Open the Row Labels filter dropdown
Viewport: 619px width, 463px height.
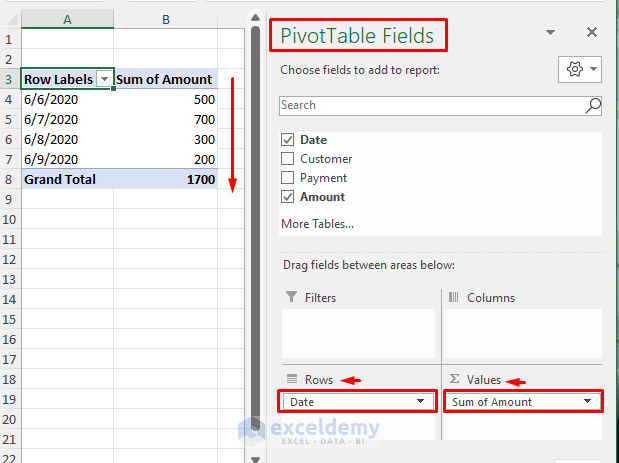click(104, 79)
